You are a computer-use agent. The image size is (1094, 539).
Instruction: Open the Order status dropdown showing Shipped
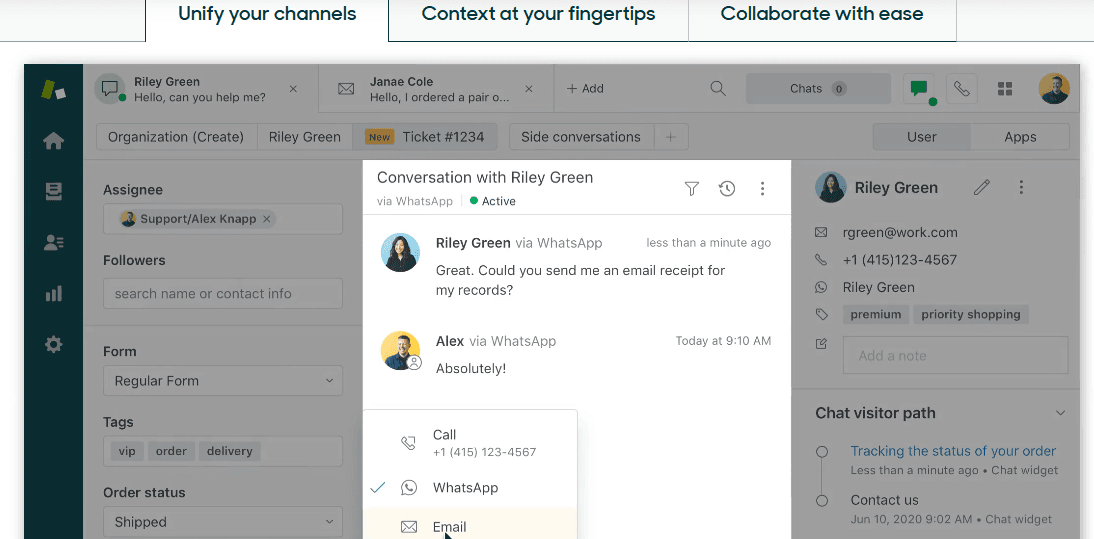223,522
